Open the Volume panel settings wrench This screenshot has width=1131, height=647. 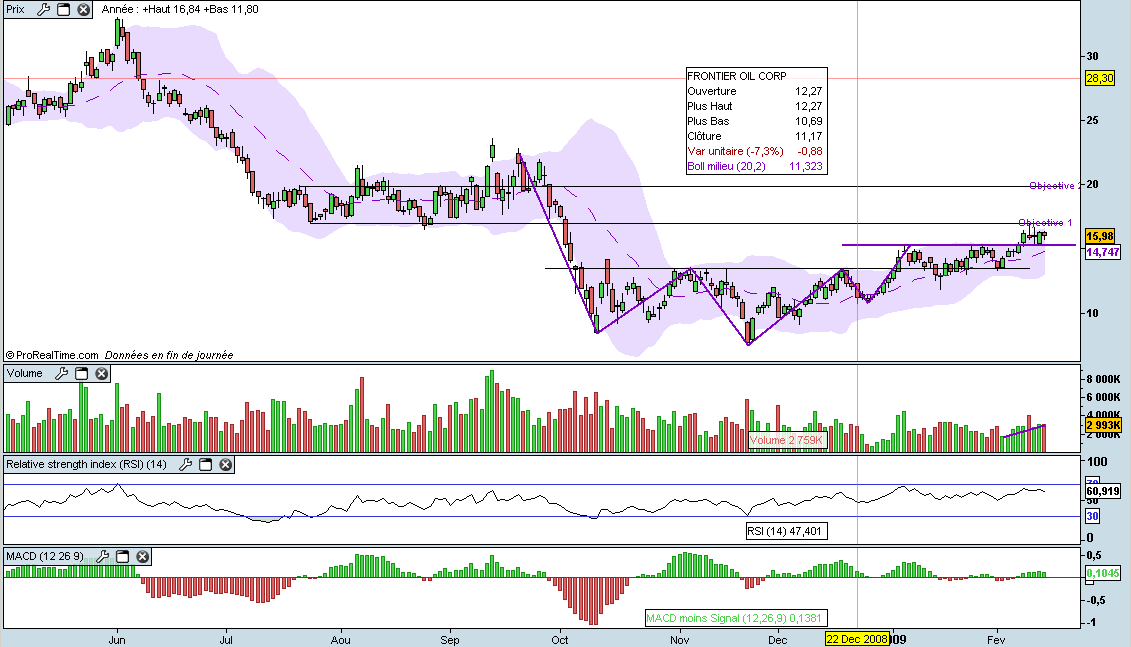click(61, 373)
